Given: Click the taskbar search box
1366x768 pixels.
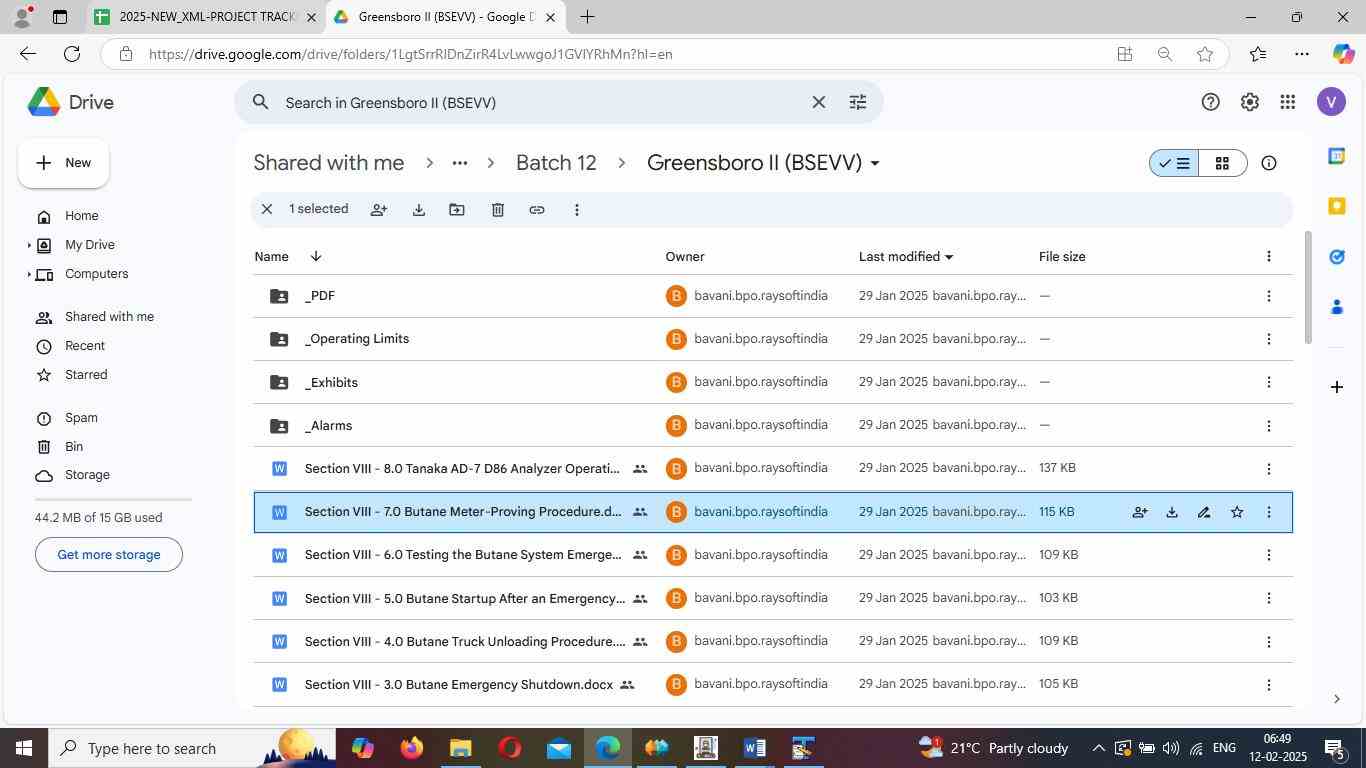Looking at the screenshot, I should coord(190,748).
